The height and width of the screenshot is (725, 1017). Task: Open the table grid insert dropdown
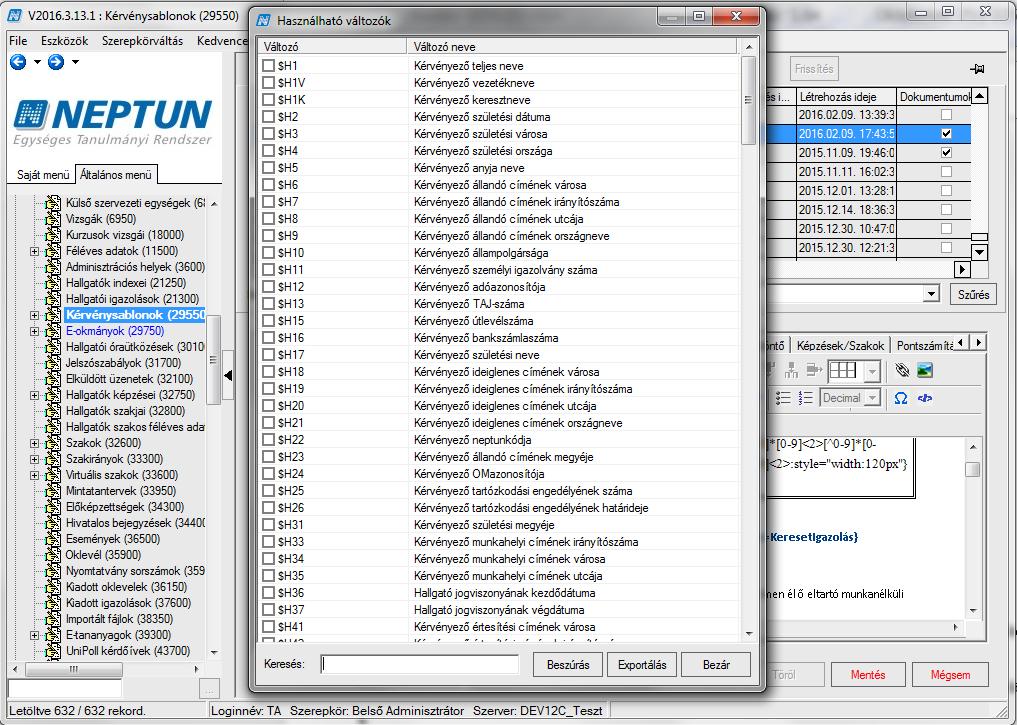(x=872, y=372)
